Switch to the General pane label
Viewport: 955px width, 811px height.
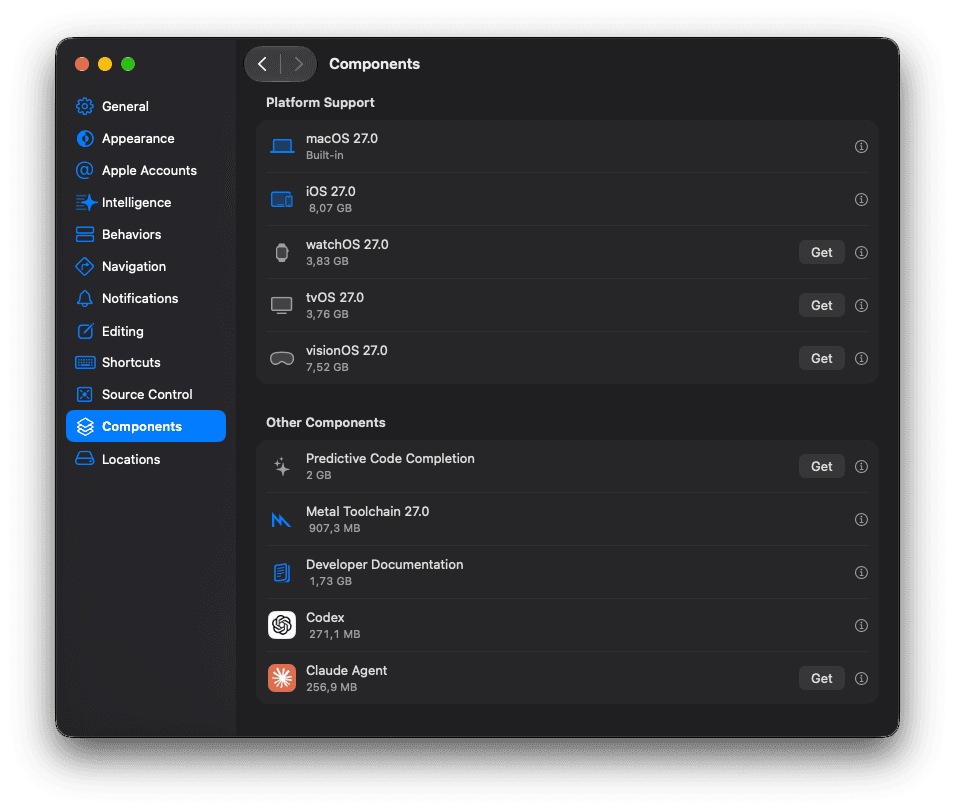click(x=125, y=107)
